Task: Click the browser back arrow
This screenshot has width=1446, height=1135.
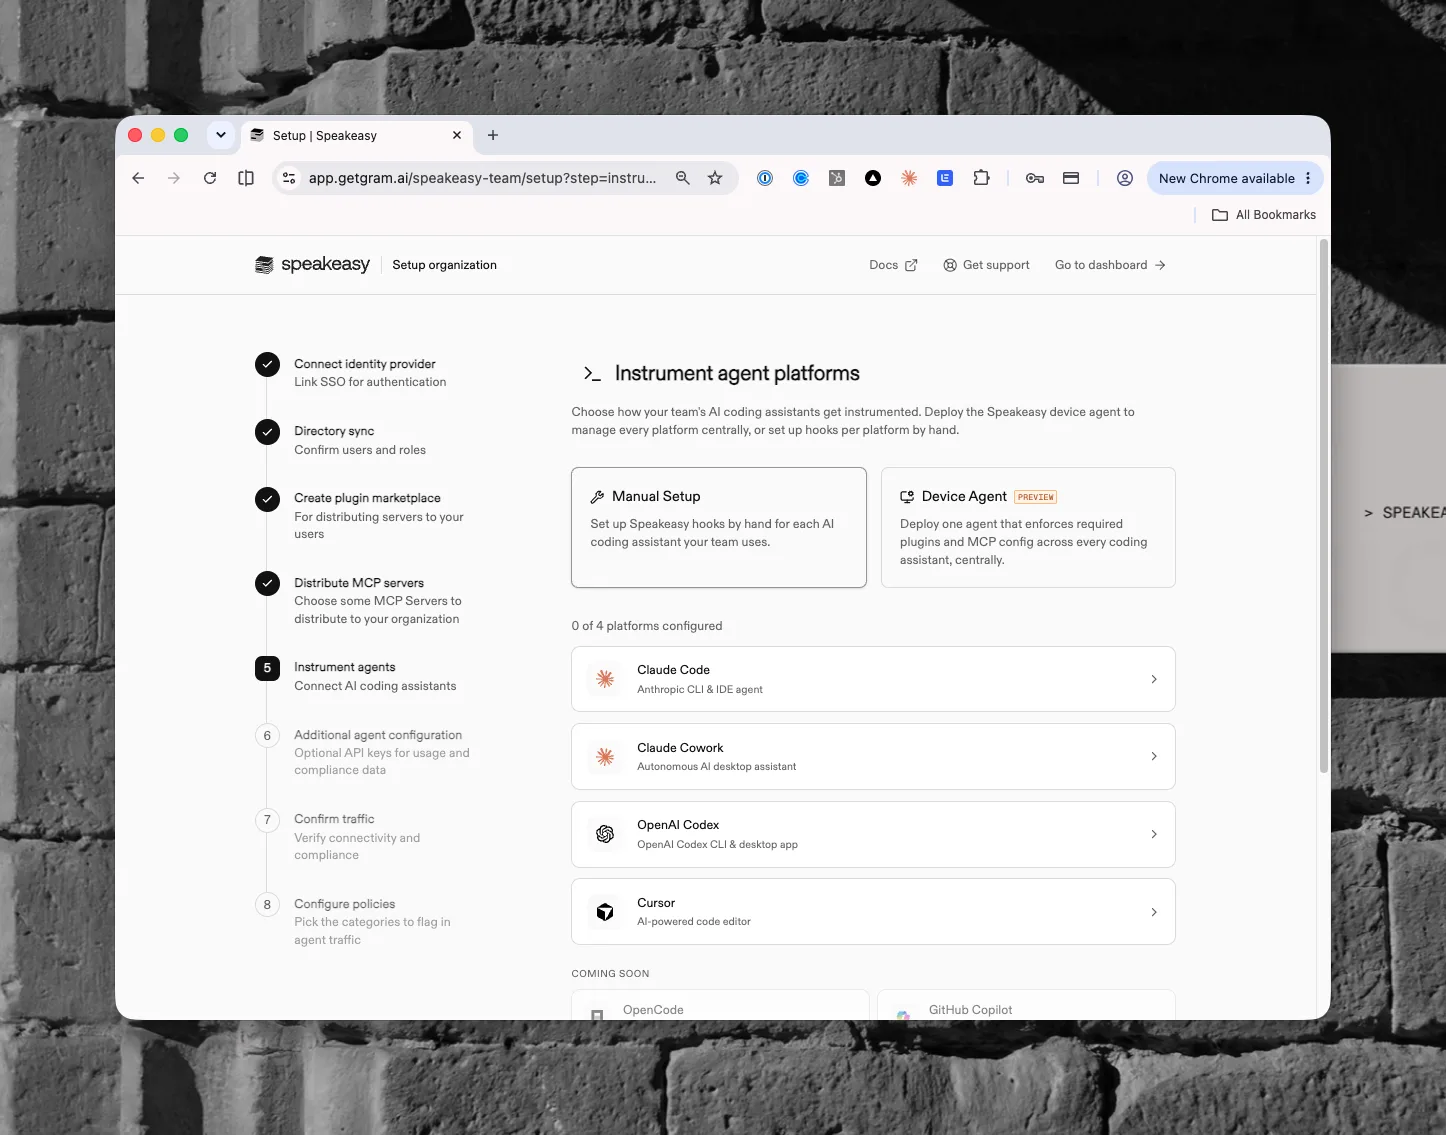Action: coord(138,178)
